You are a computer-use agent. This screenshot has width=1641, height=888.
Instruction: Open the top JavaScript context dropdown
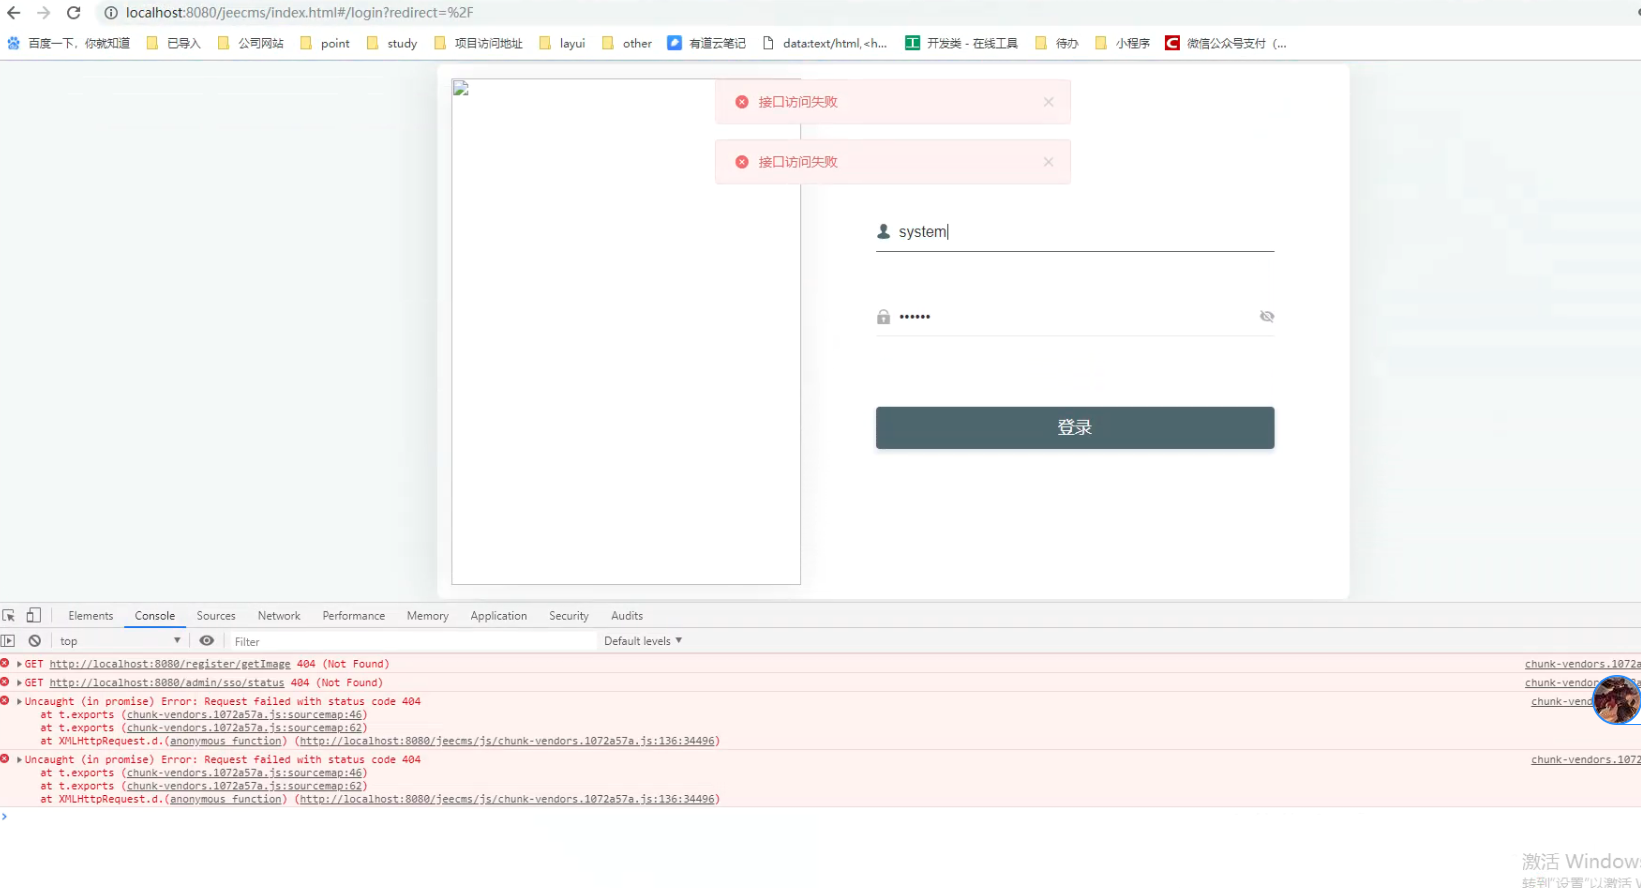[120, 641]
